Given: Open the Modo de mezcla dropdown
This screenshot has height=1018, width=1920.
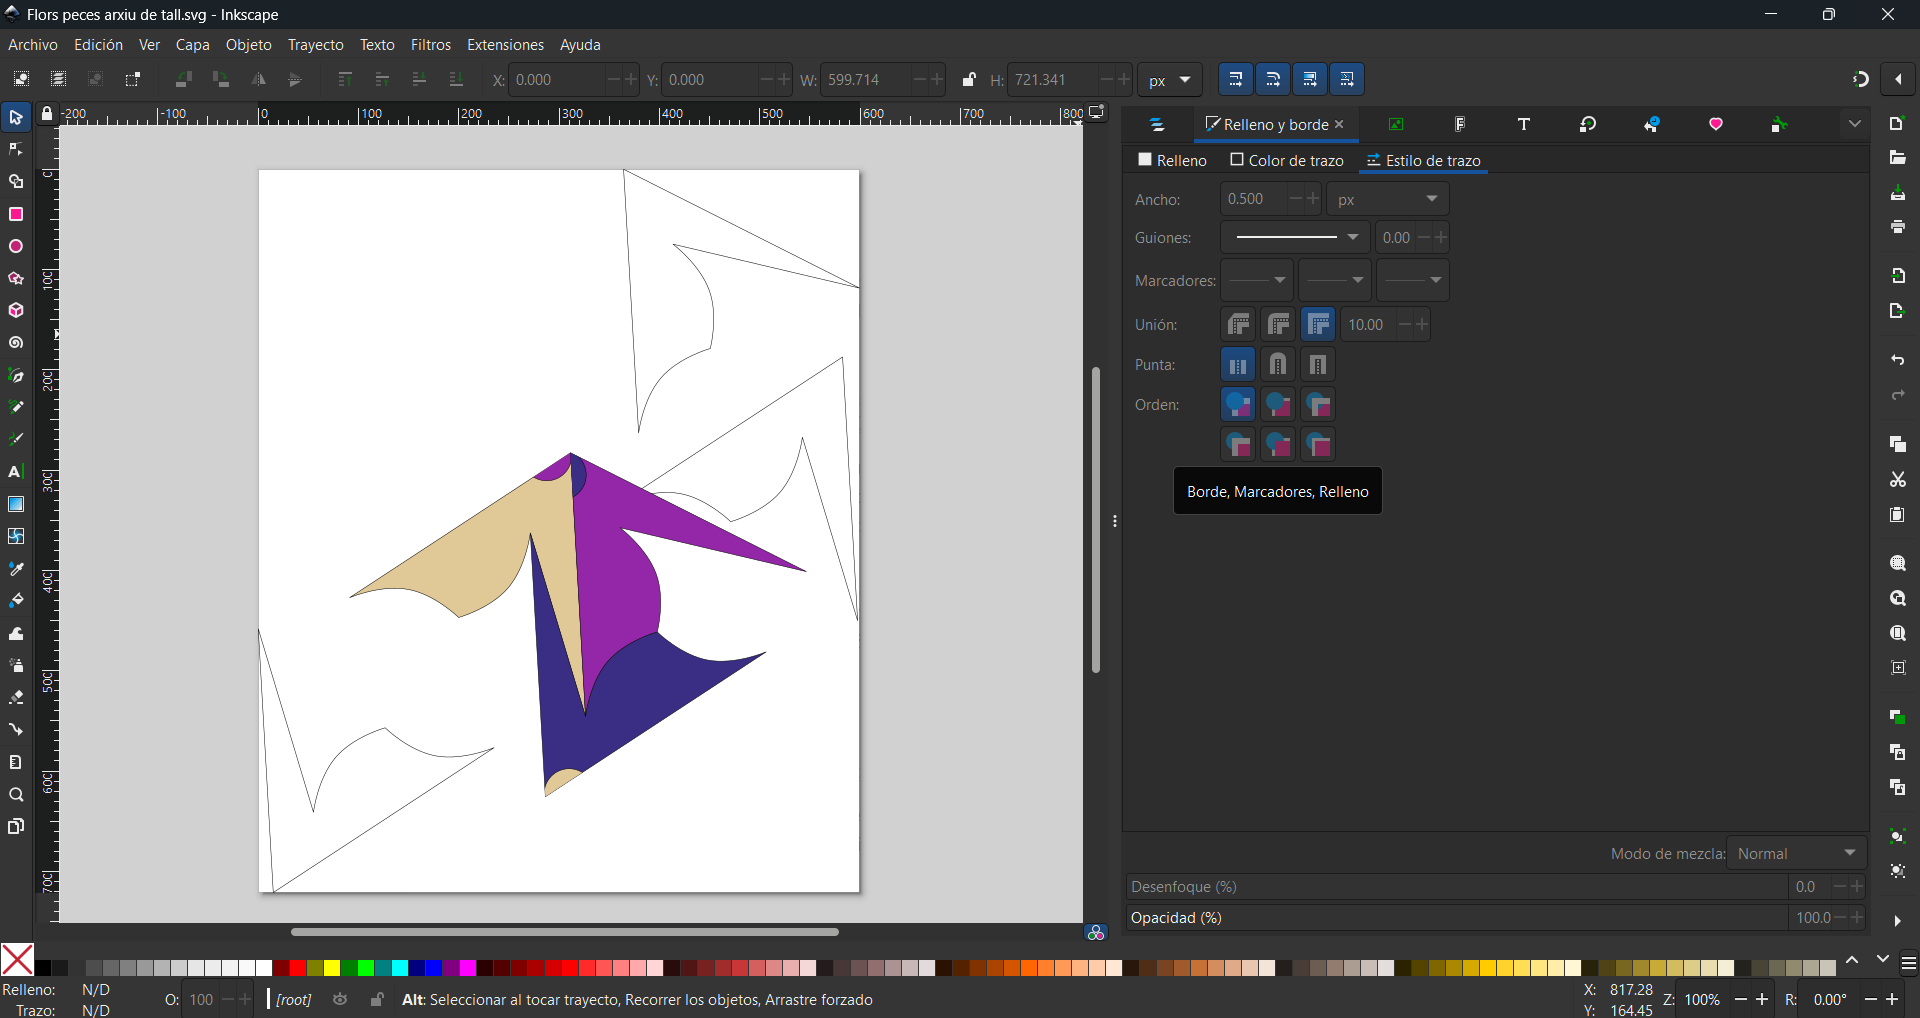Looking at the screenshot, I should click(x=1797, y=854).
